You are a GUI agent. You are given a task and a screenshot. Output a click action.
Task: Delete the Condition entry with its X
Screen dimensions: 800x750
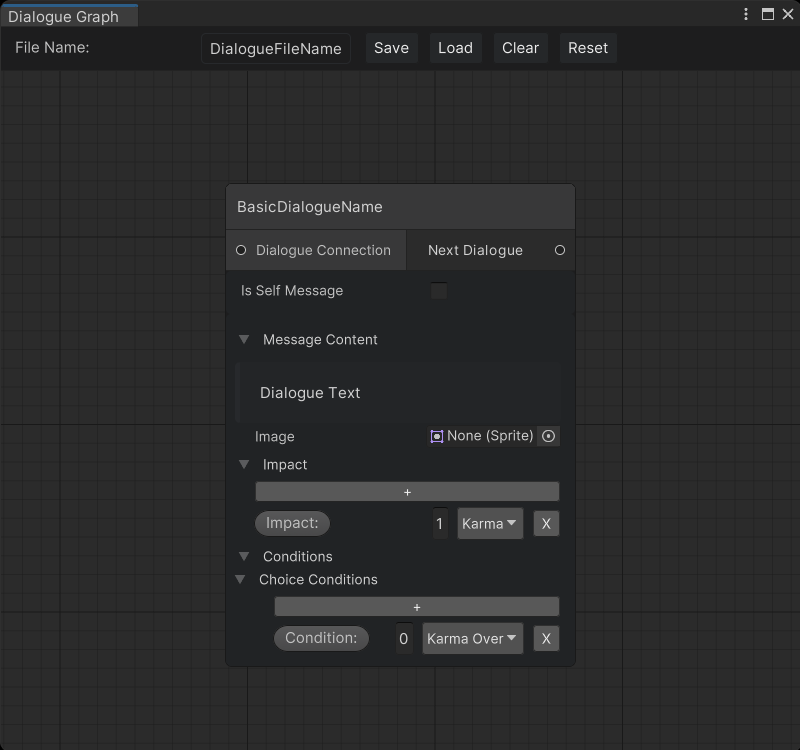click(x=546, y=639)
